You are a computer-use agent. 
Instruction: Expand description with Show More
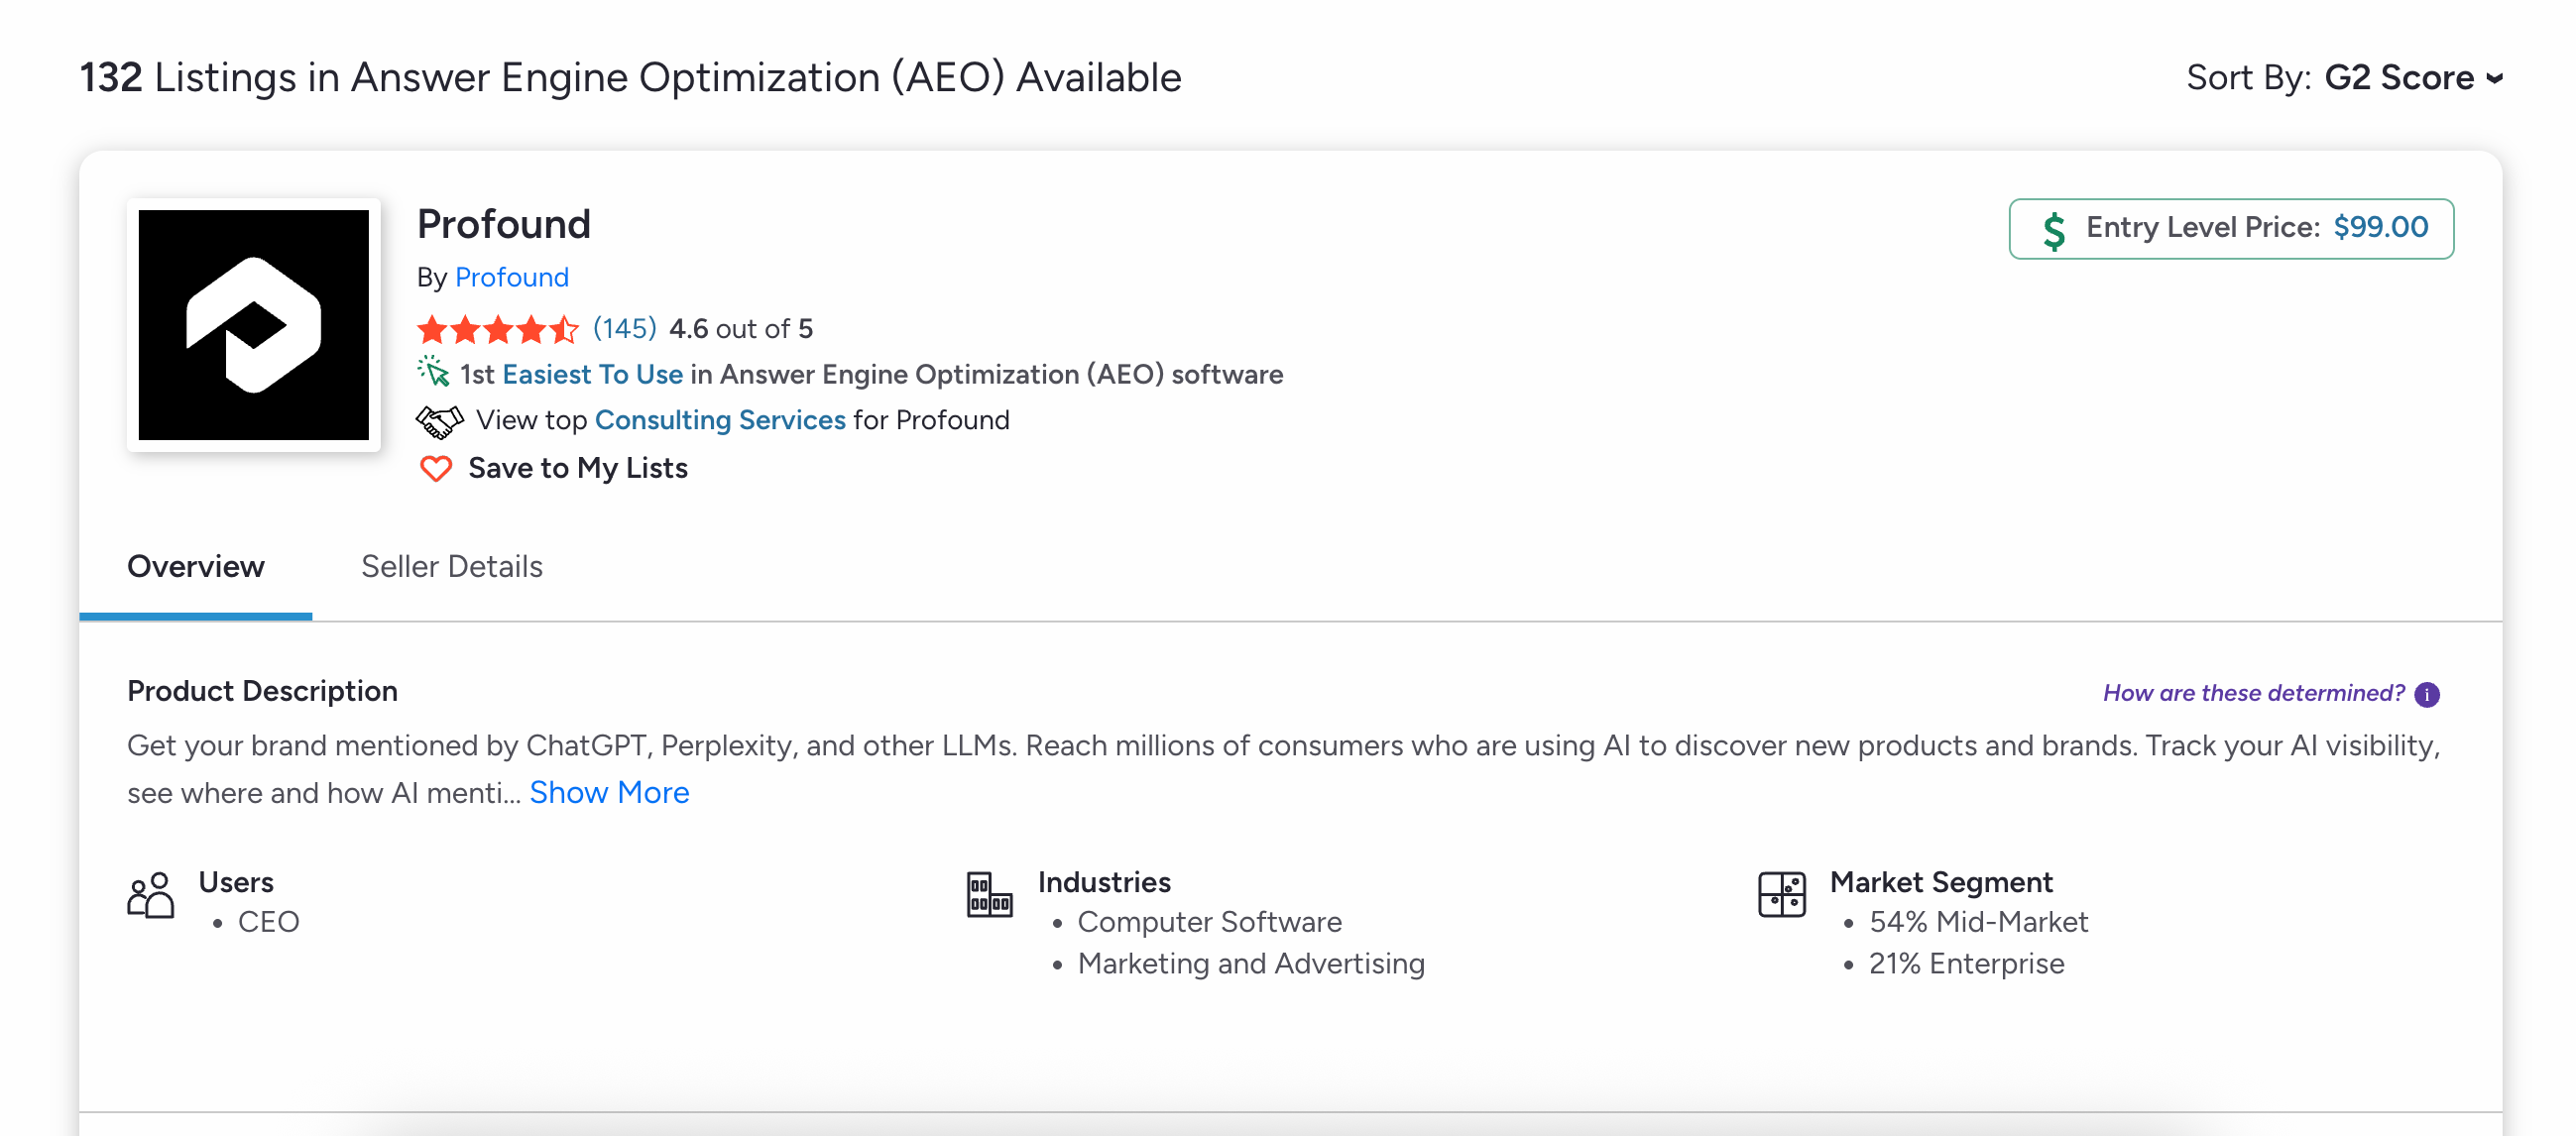click(609, 792)
